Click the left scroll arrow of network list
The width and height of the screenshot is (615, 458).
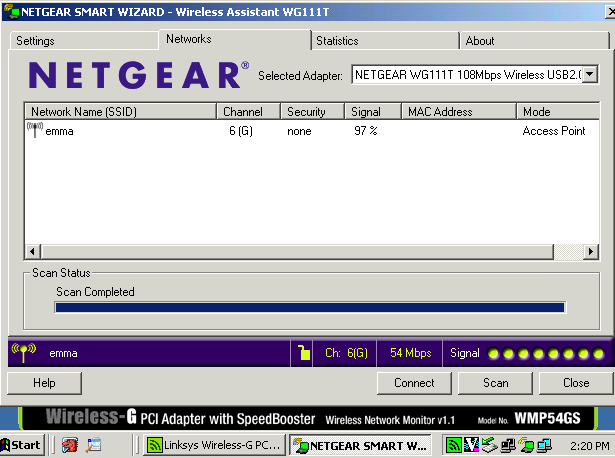(32, 251)
